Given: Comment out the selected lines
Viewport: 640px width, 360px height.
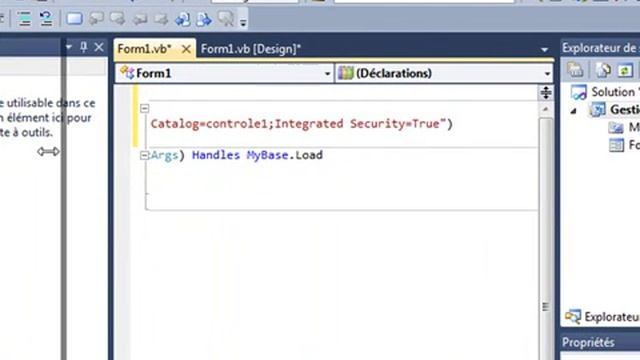Looking at the screenshot, I should point(24,18).
